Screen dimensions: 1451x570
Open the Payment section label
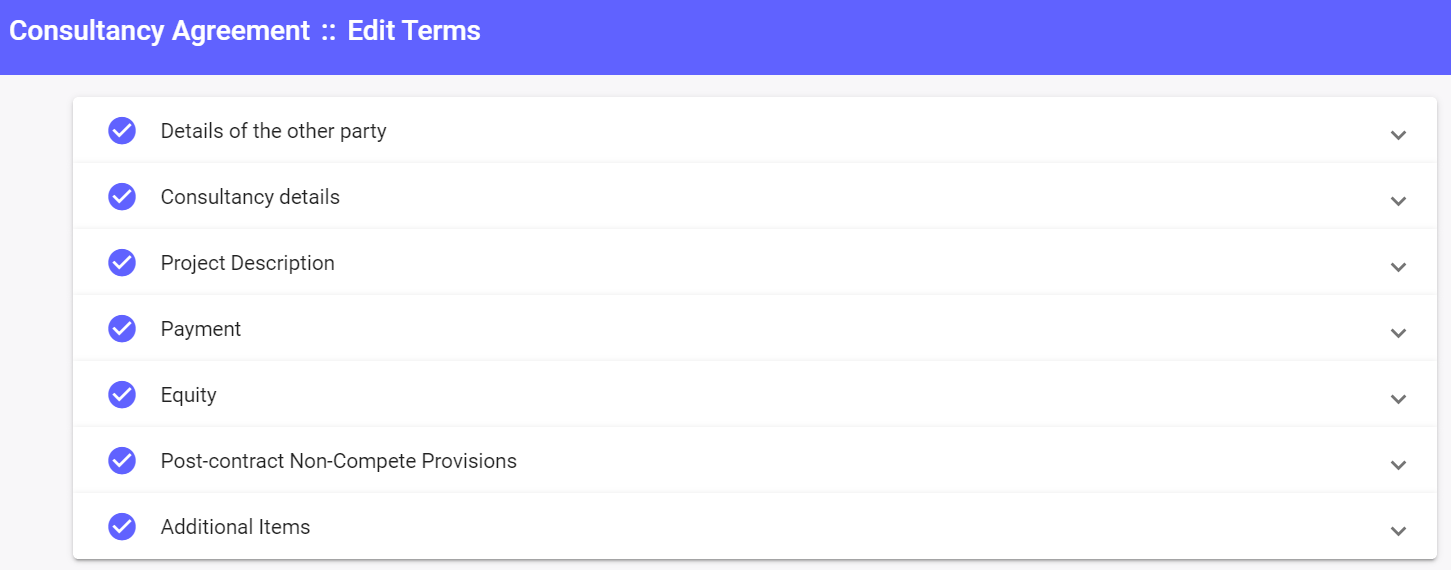pyautogui.click(x=201, y=329)
